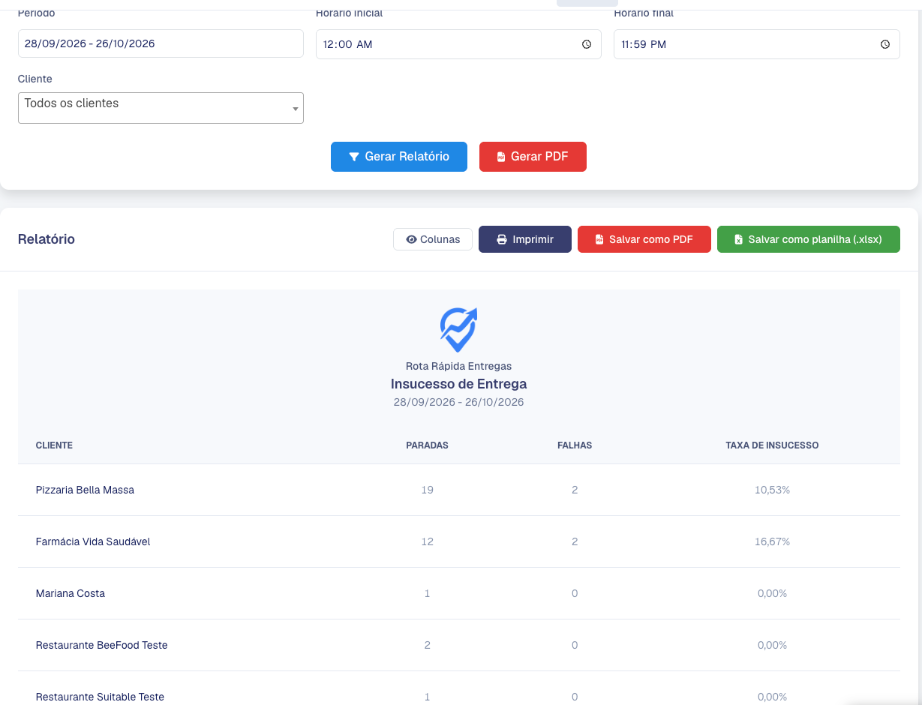Click the Rota Rápida Entregas logo

[x=459, y=330]
